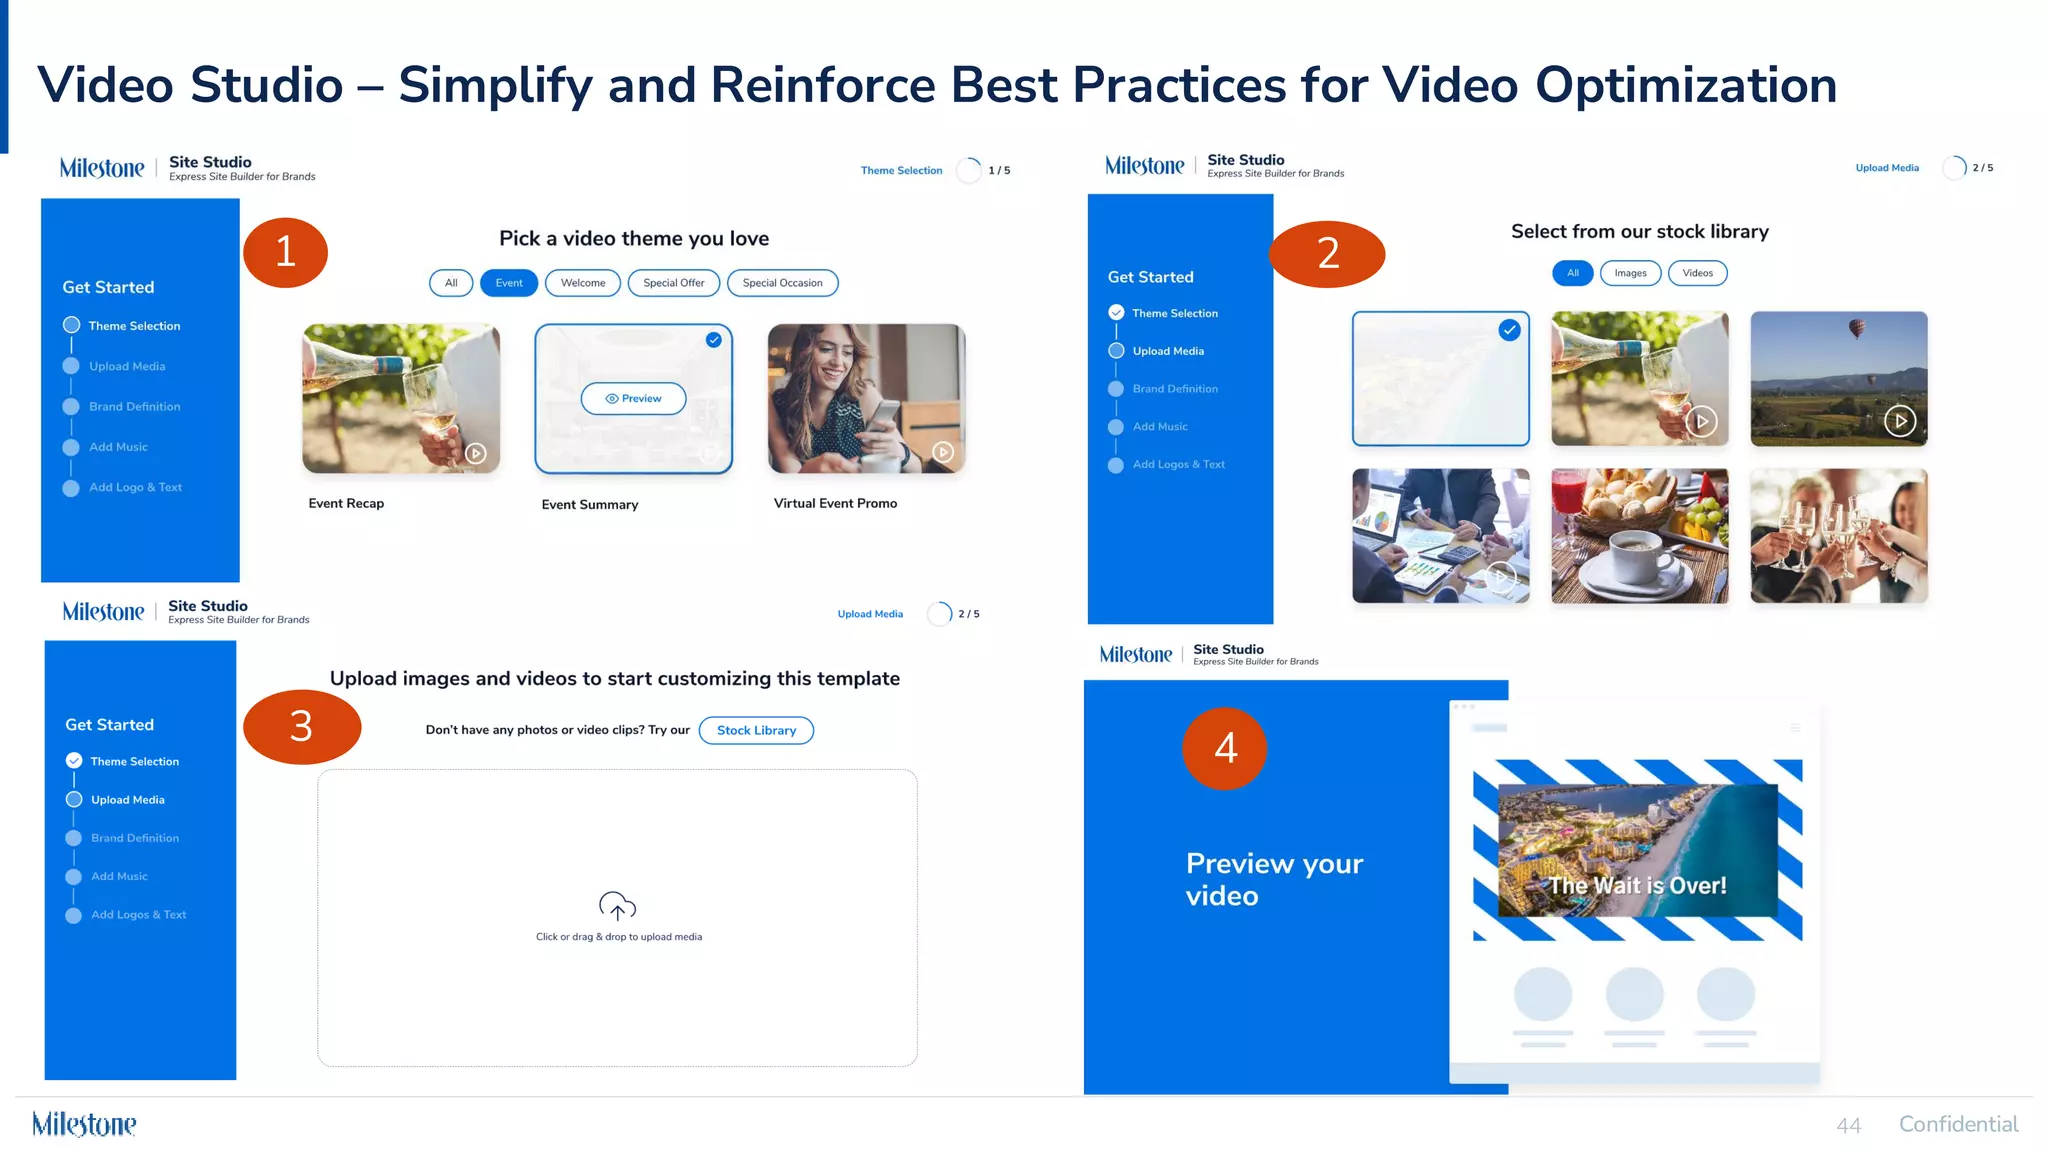Image resolution: width=2048 pixels, height=1152 pixels.
Task: Filter stock library by Images
Action: click(x=1630, y=273)
